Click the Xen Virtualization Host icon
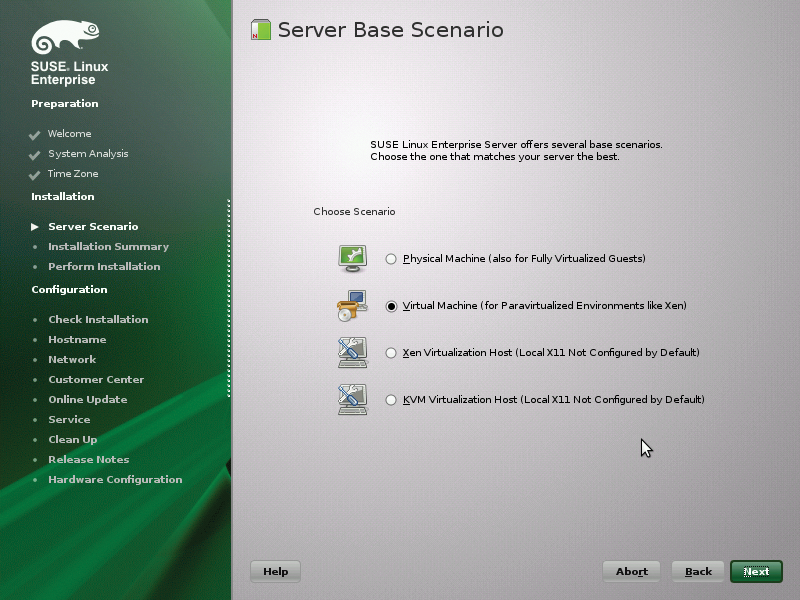 (x=352, y=352)
